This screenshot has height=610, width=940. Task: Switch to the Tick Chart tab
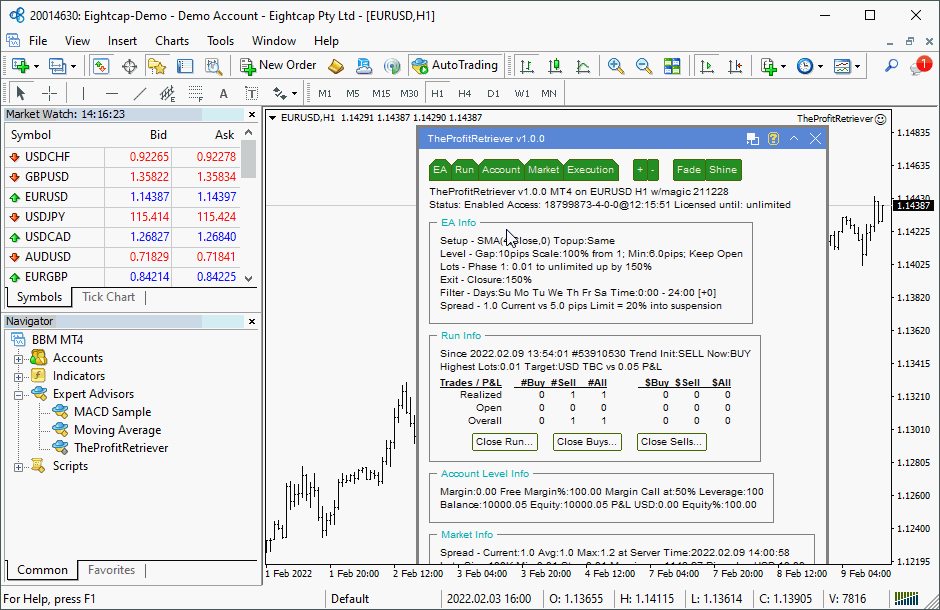(x=108, y=297)
